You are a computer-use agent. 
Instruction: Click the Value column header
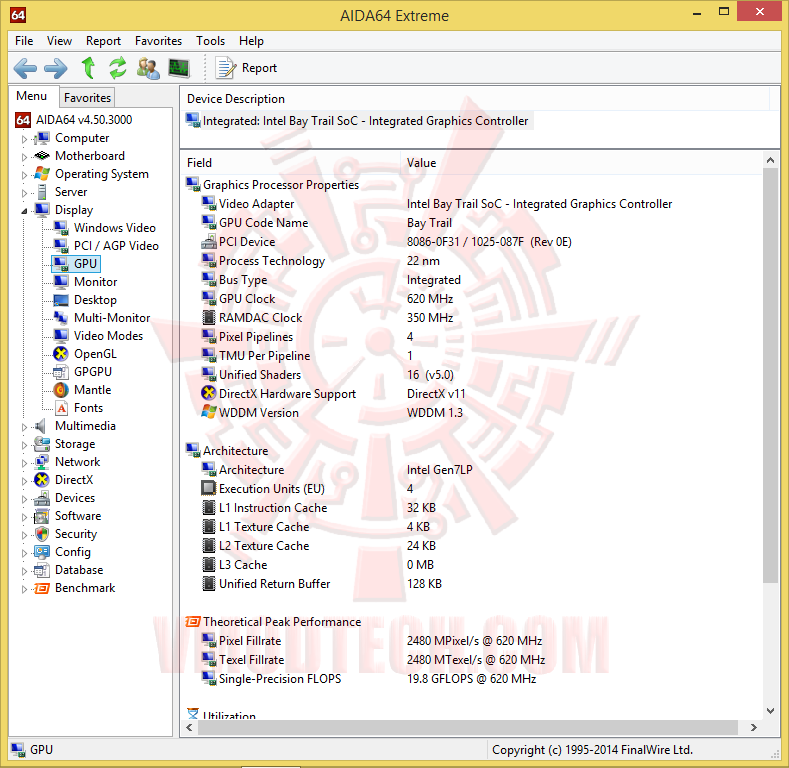point(582,163)
